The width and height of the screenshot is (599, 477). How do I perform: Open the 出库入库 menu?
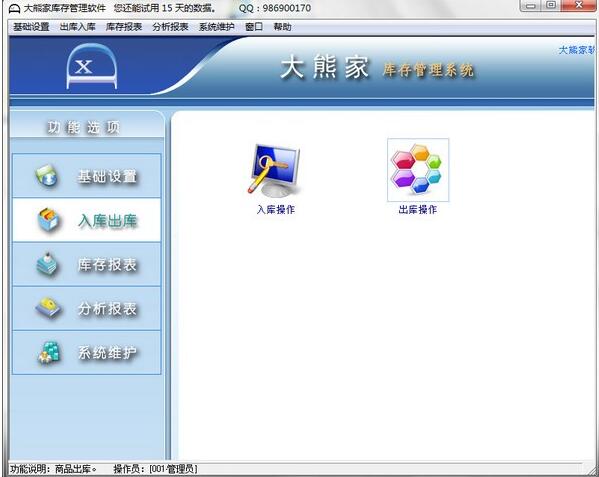click(x=78, y=27)
